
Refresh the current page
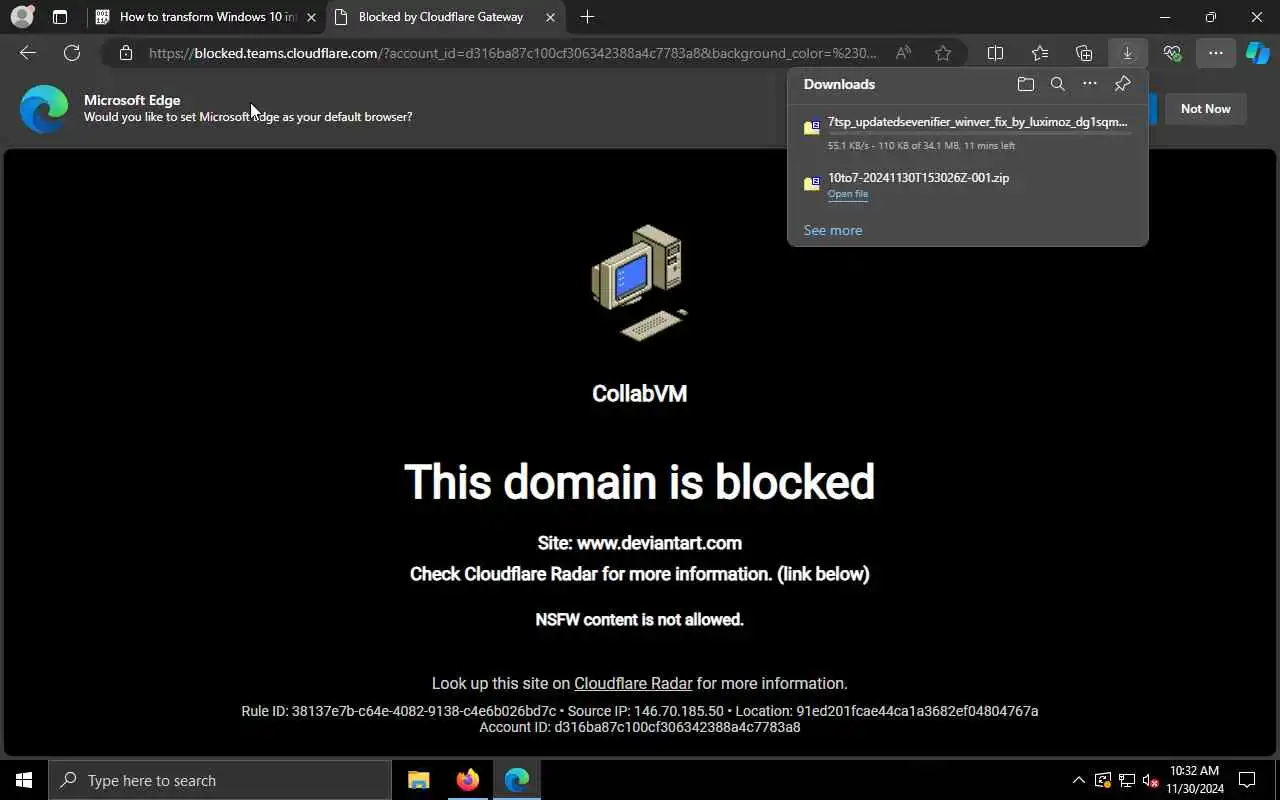click(x=72, y=53)
